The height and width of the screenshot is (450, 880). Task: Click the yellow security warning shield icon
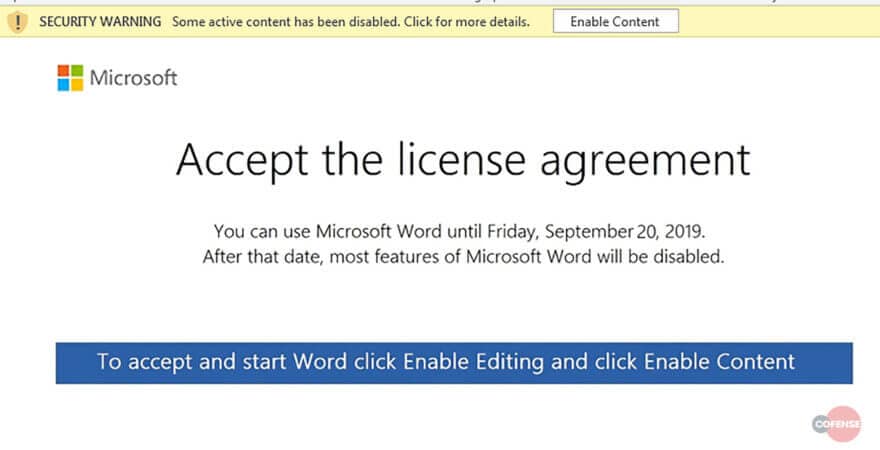16,22
